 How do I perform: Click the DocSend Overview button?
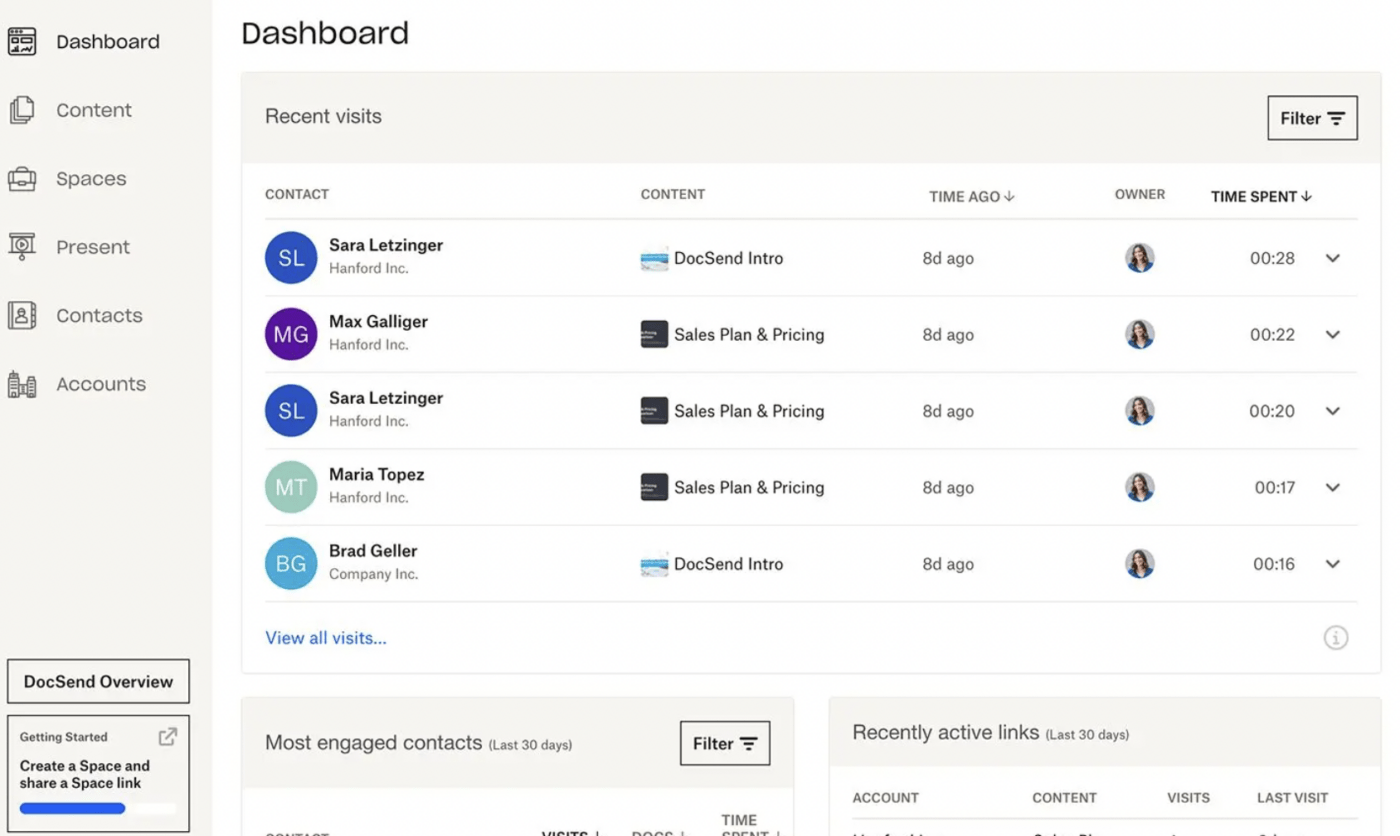pos(98,682)
